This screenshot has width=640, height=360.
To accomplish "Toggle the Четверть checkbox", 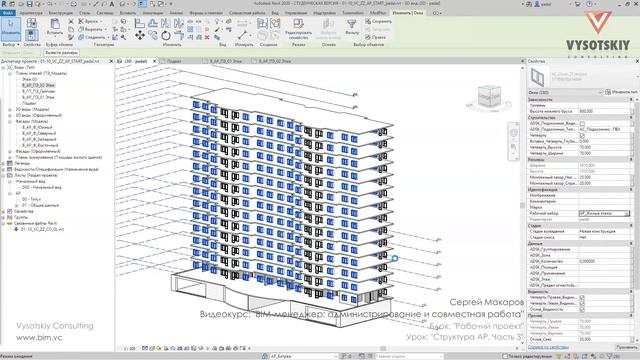I will (x=582, y=135).
